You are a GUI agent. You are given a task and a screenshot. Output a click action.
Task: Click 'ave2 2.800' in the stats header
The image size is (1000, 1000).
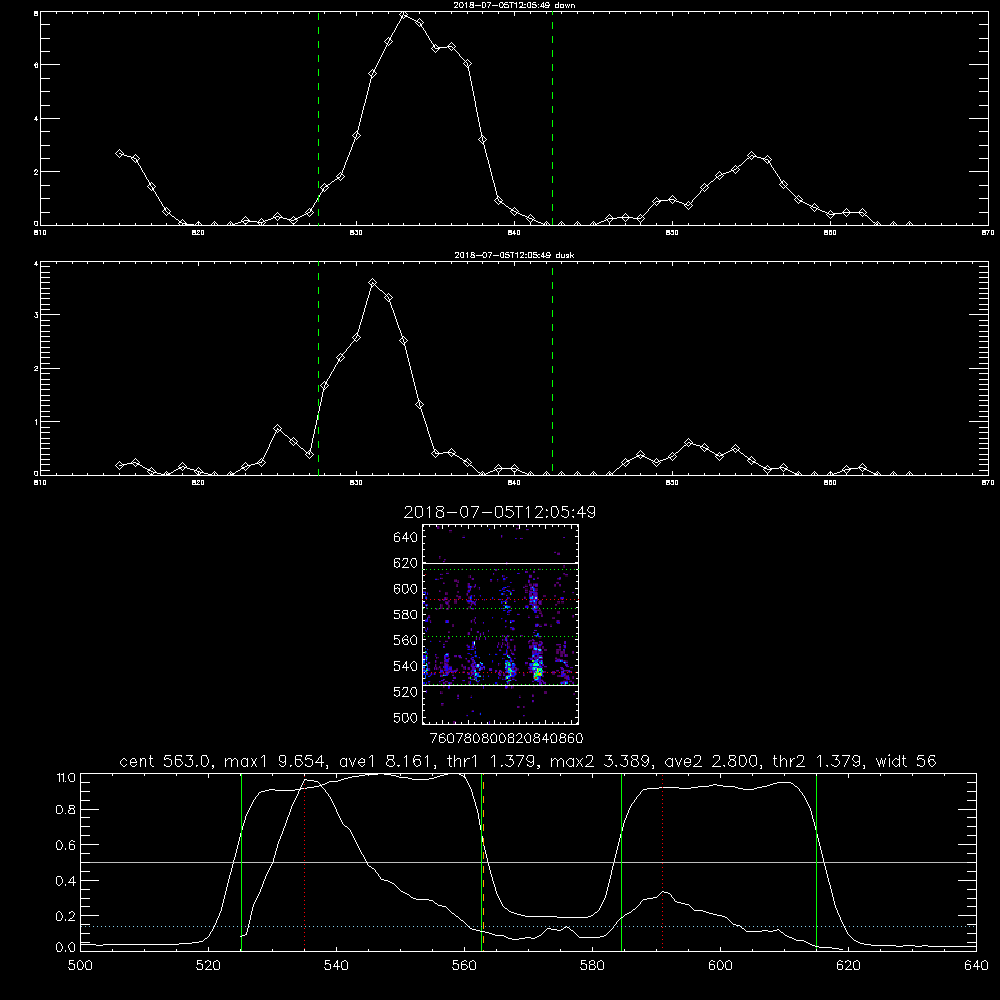711,761
